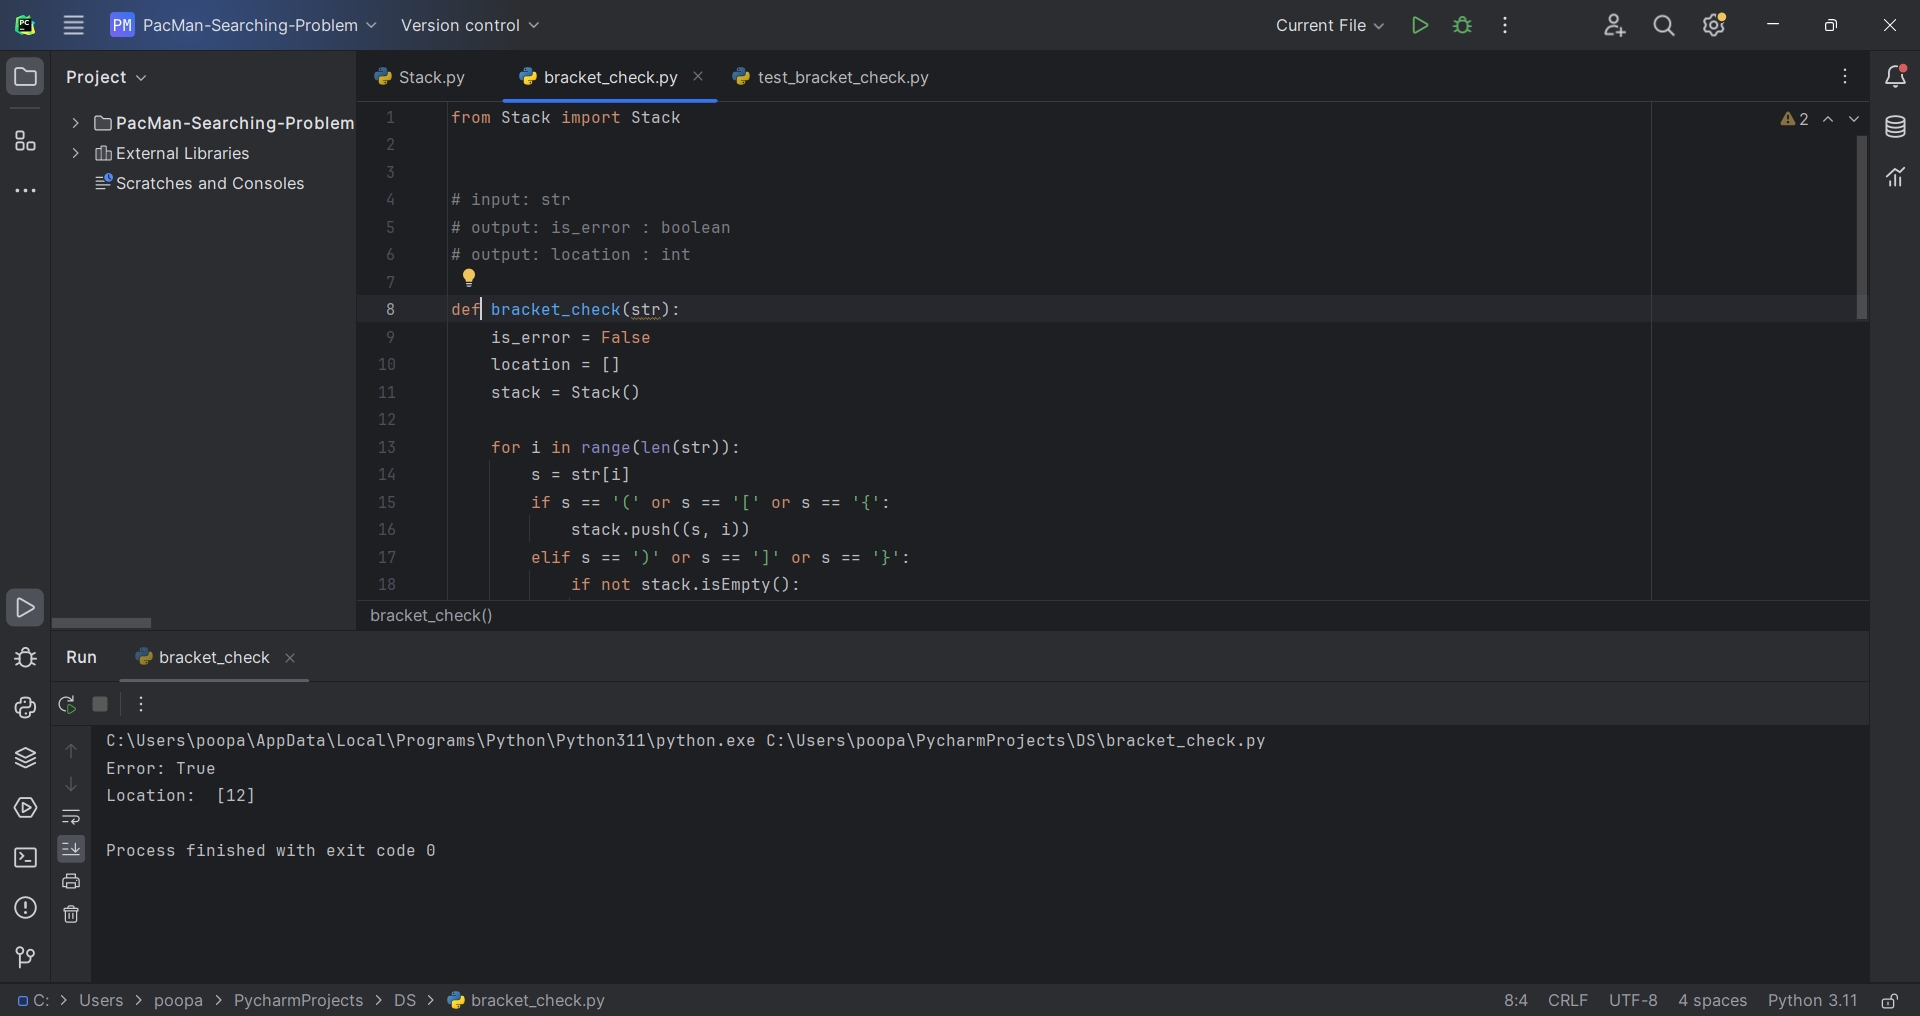Toggle soft-wrap in the Run console
The width and height of the screenshot is (1920, 1016).
tap(70, 817)
